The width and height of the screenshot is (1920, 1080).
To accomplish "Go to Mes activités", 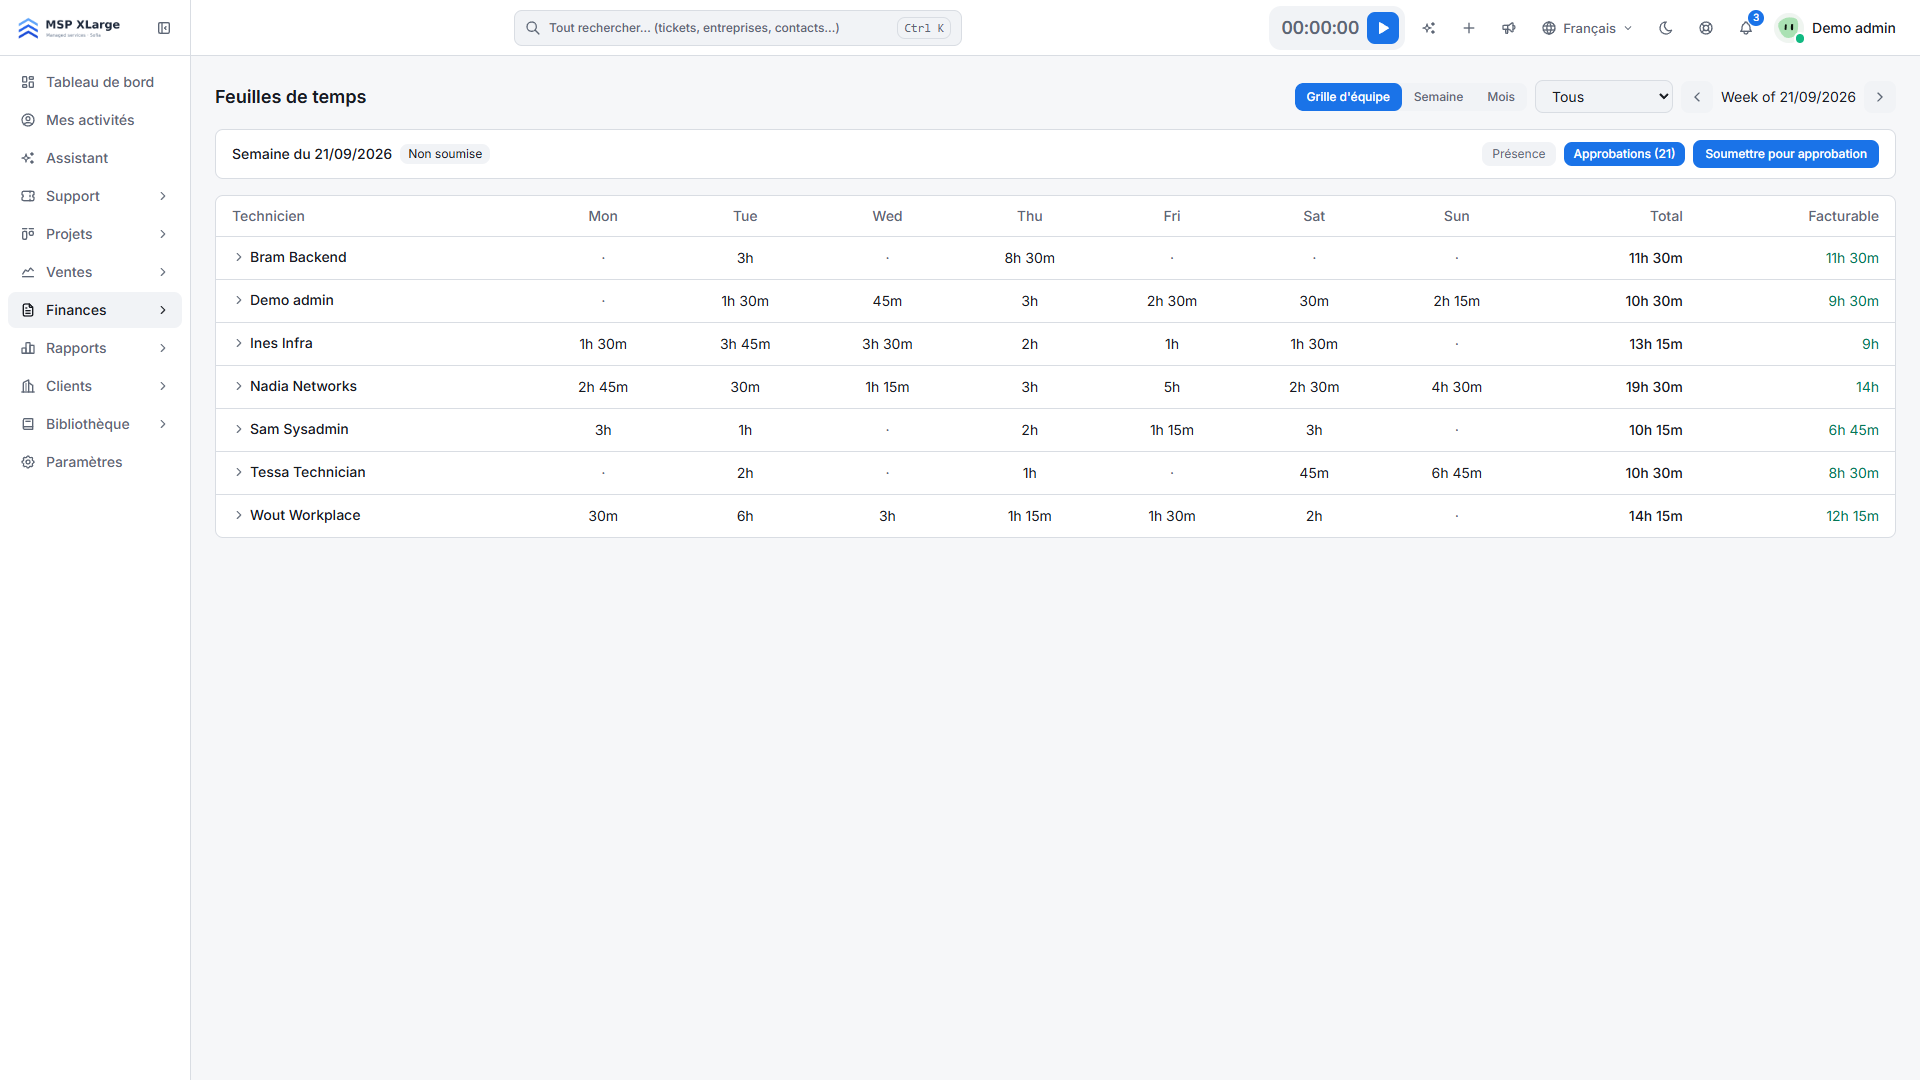I will click(x=95, y=120).
